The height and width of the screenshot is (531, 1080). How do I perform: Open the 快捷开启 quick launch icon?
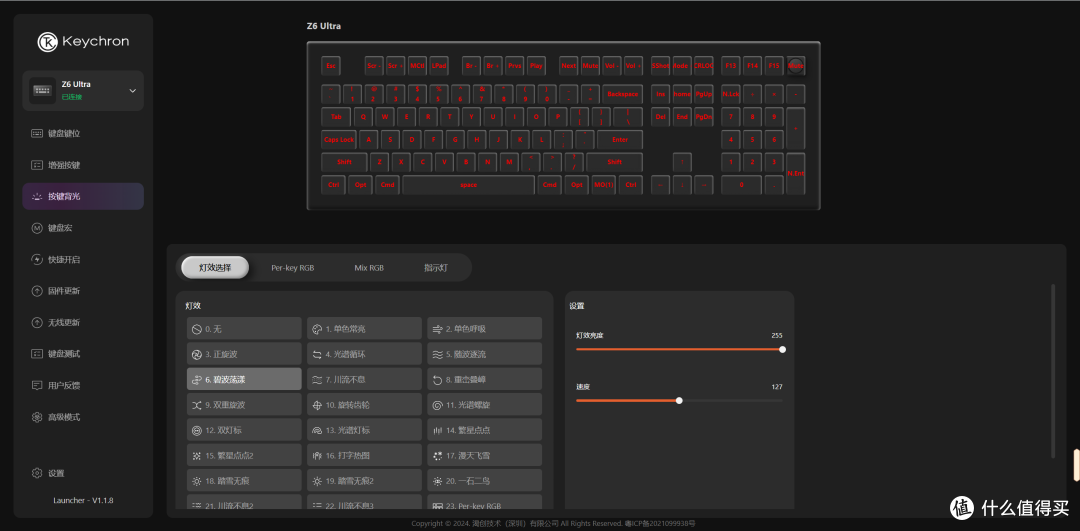coord(37,260)
